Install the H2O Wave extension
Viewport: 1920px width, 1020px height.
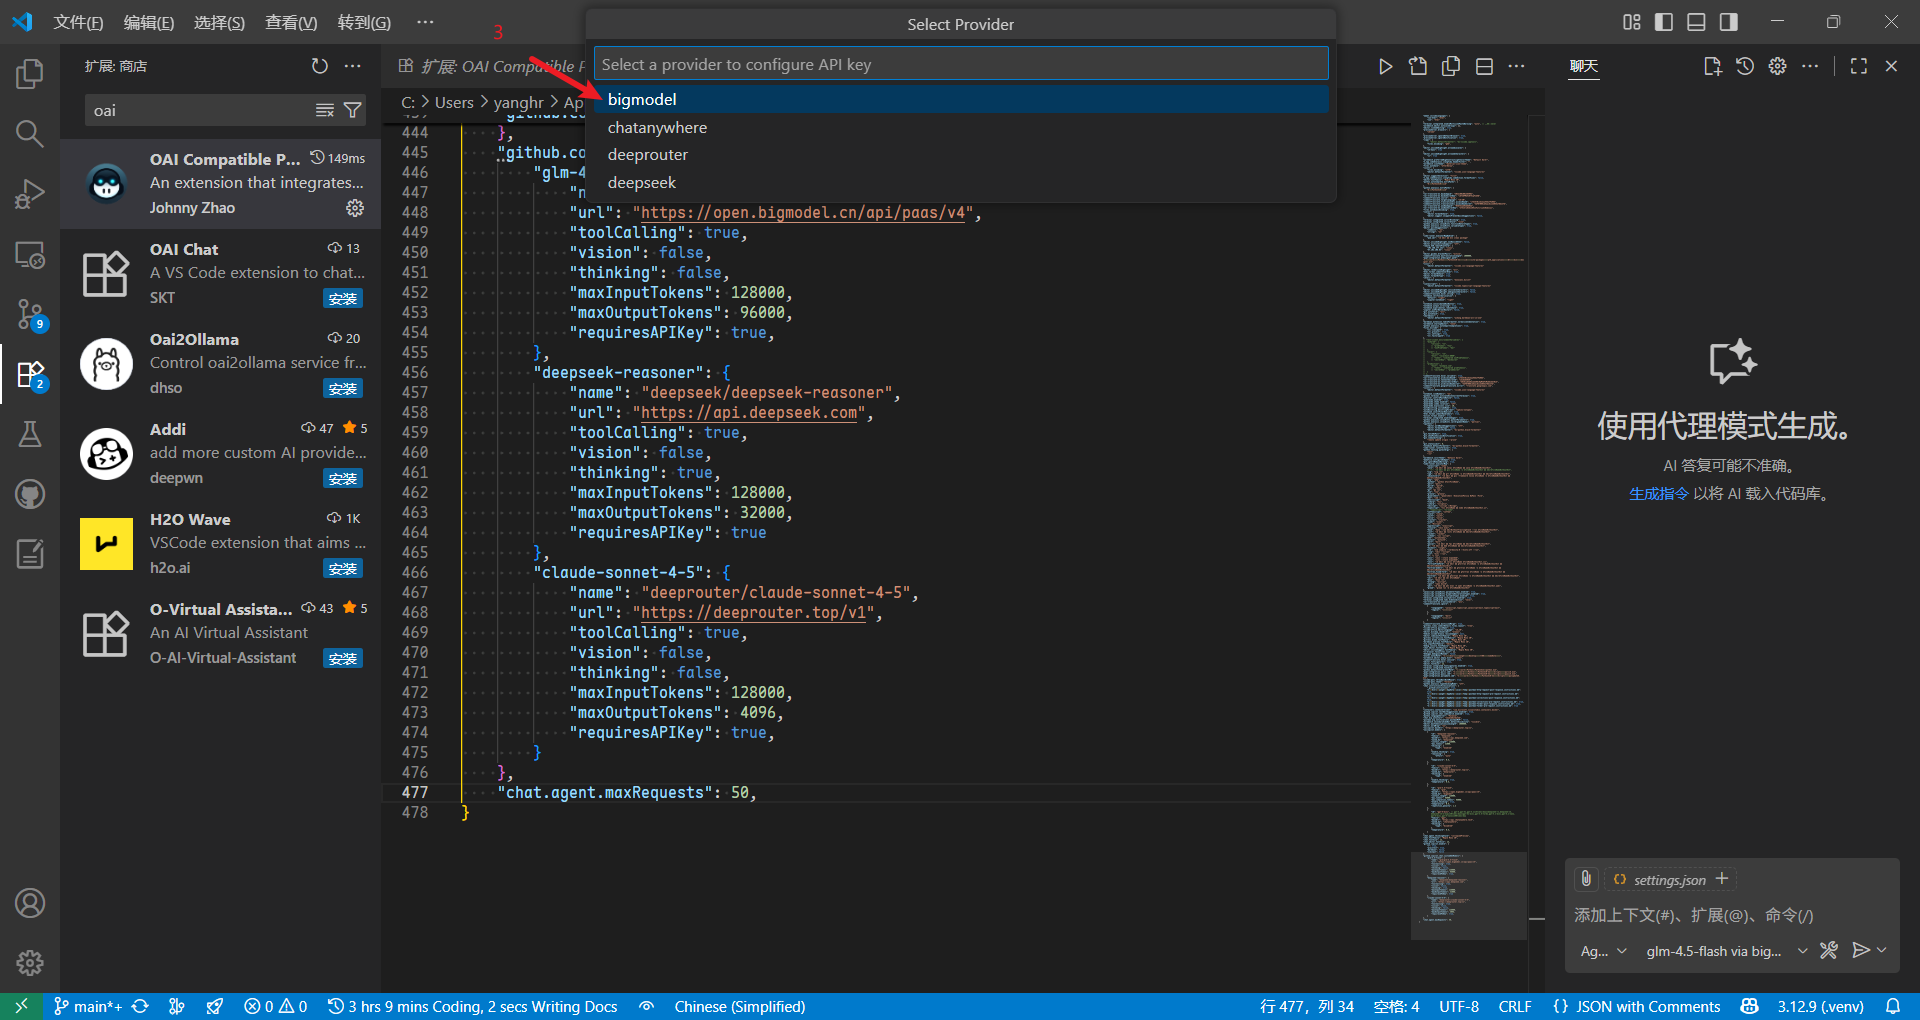click(x=343, y=568)
